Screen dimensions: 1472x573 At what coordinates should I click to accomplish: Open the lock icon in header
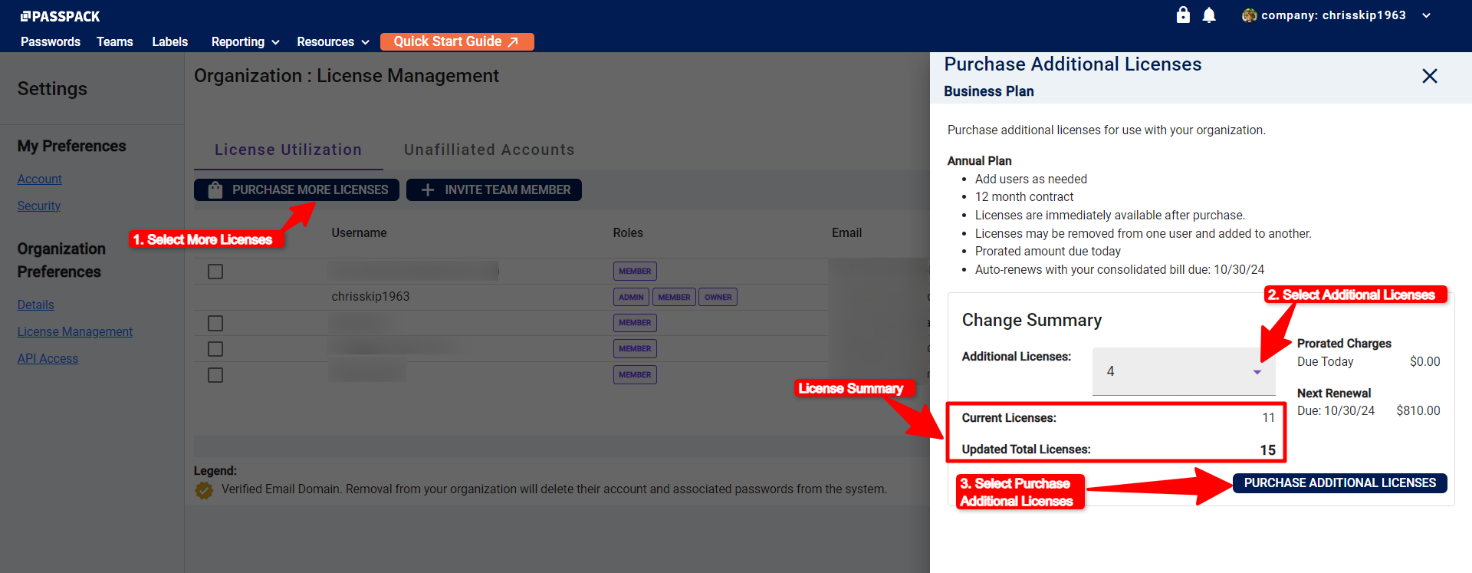pos(1183,15)
